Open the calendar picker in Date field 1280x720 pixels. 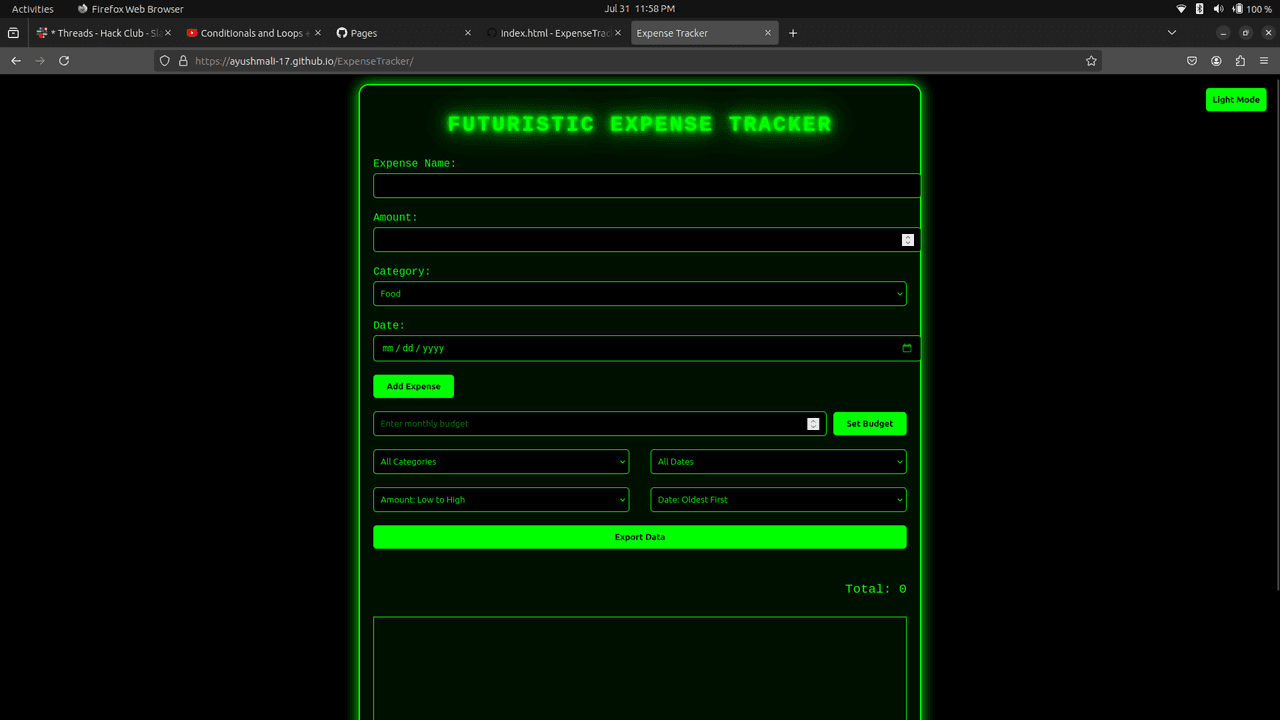click(x=907, y=348)
